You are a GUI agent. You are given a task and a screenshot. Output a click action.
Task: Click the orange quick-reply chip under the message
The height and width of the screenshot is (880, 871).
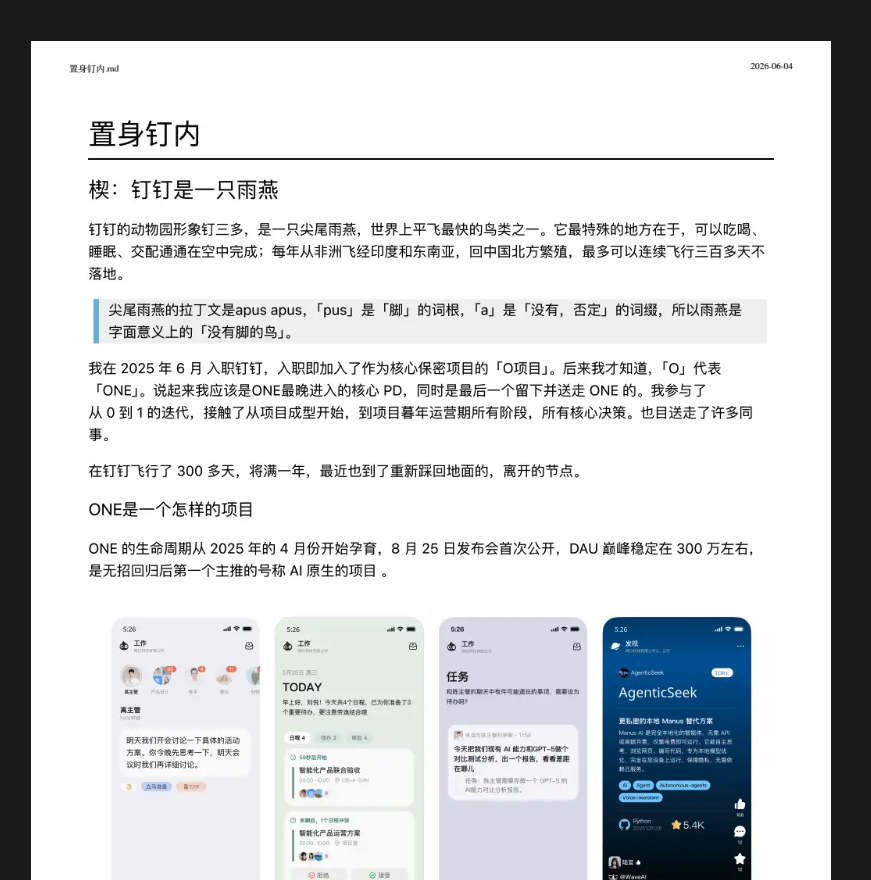(x=191, y=787)
